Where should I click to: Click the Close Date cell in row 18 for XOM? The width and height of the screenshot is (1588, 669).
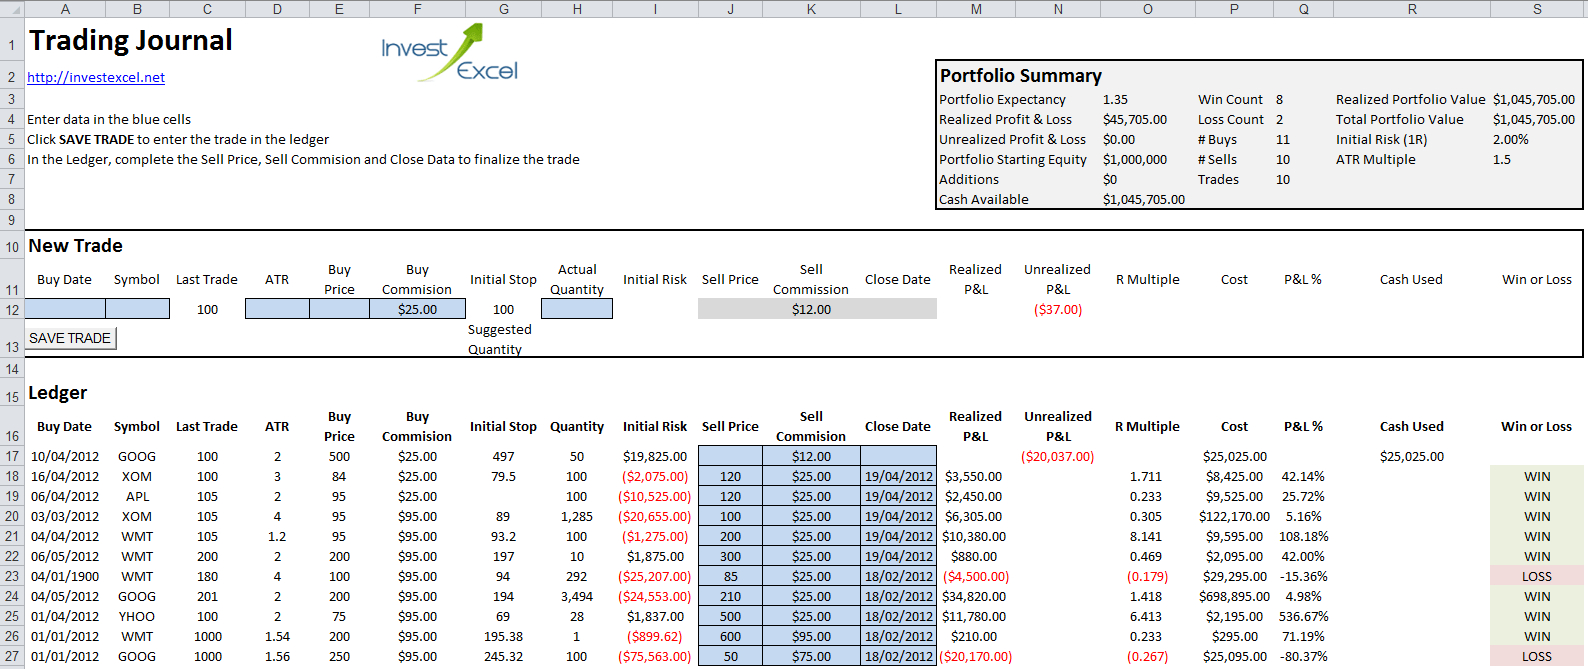click(898, 476)
